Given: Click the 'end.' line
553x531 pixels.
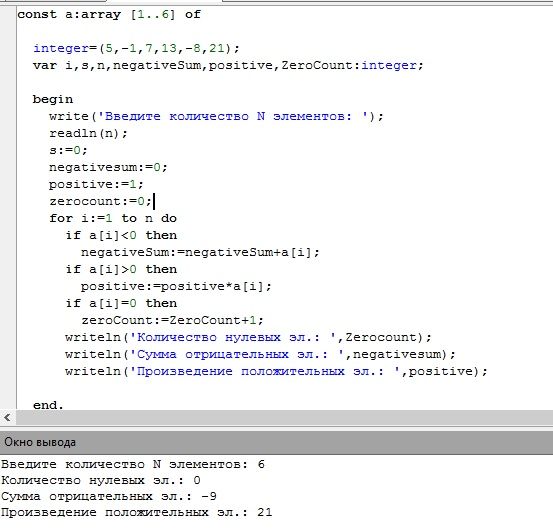Looking at the screenshot, I should [48, 405].
